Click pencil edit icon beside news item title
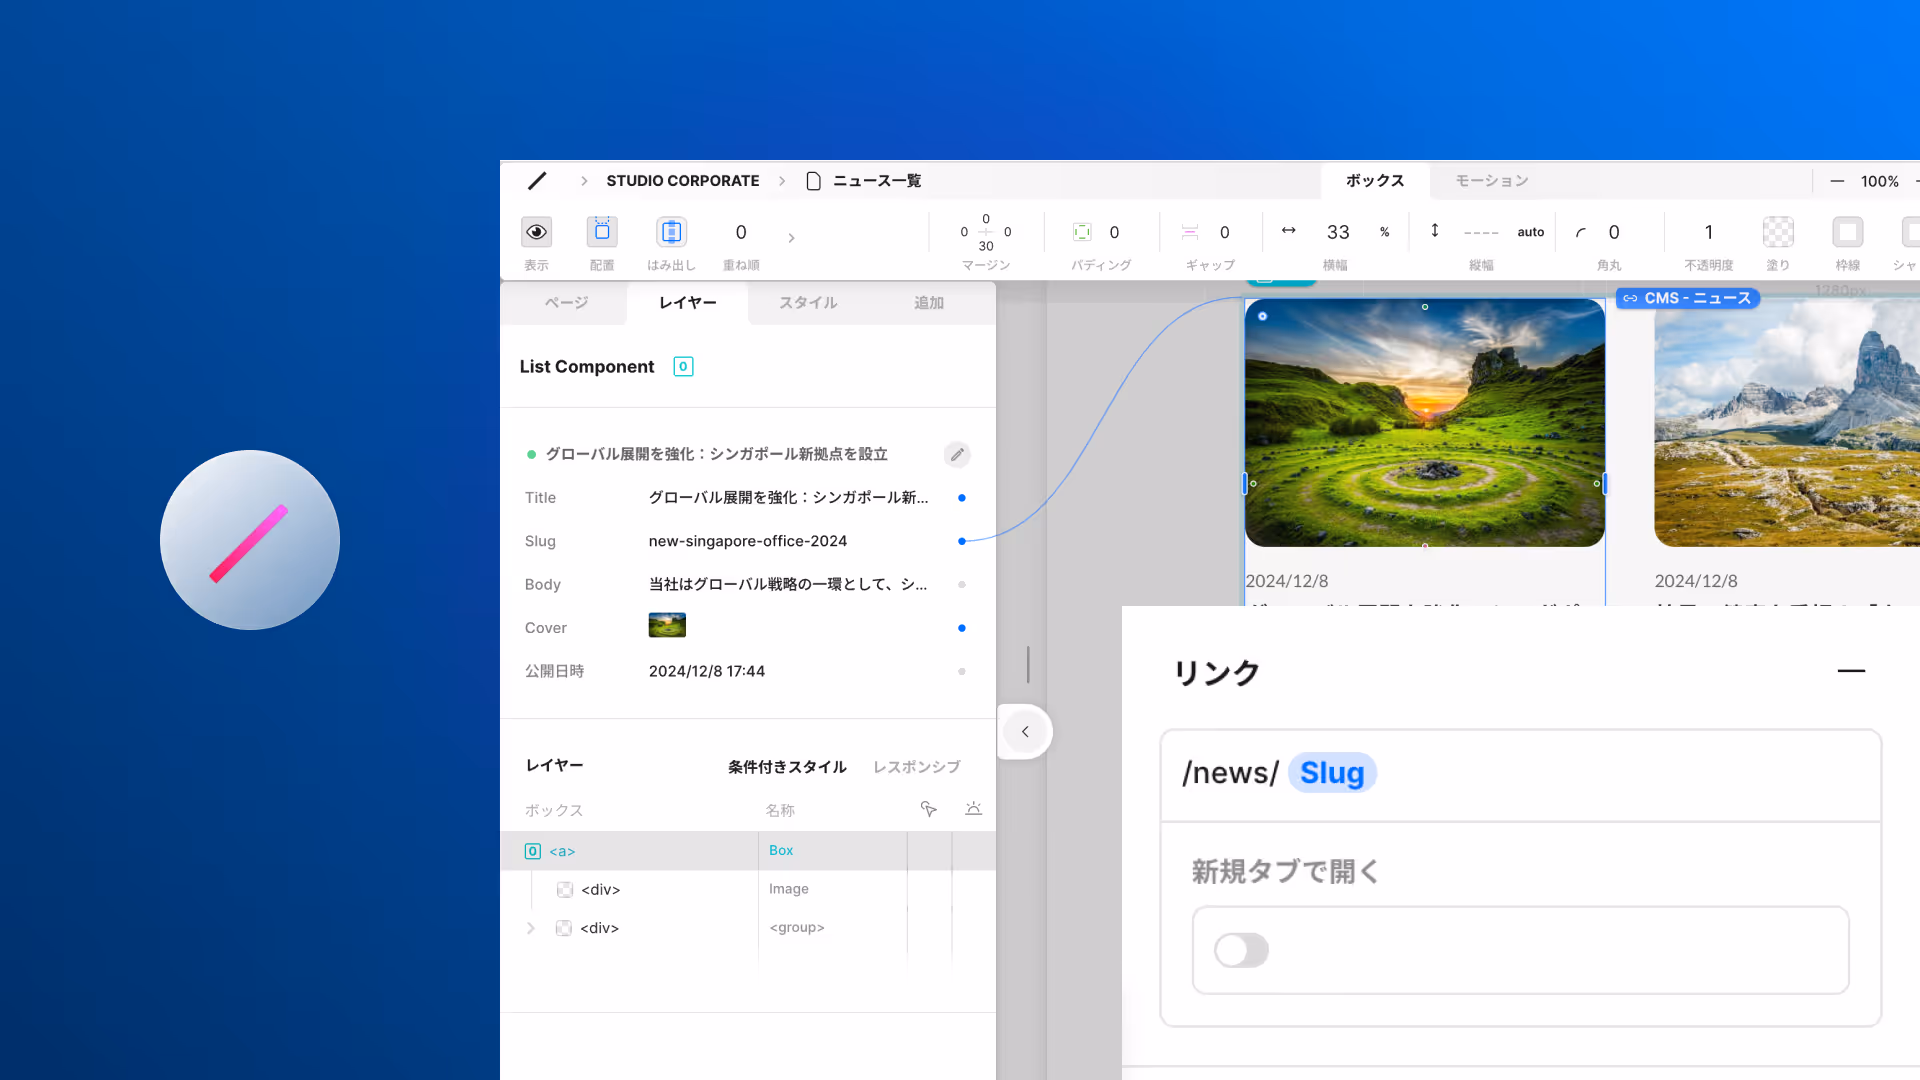1920x1080 pixels. pos(957,455)
